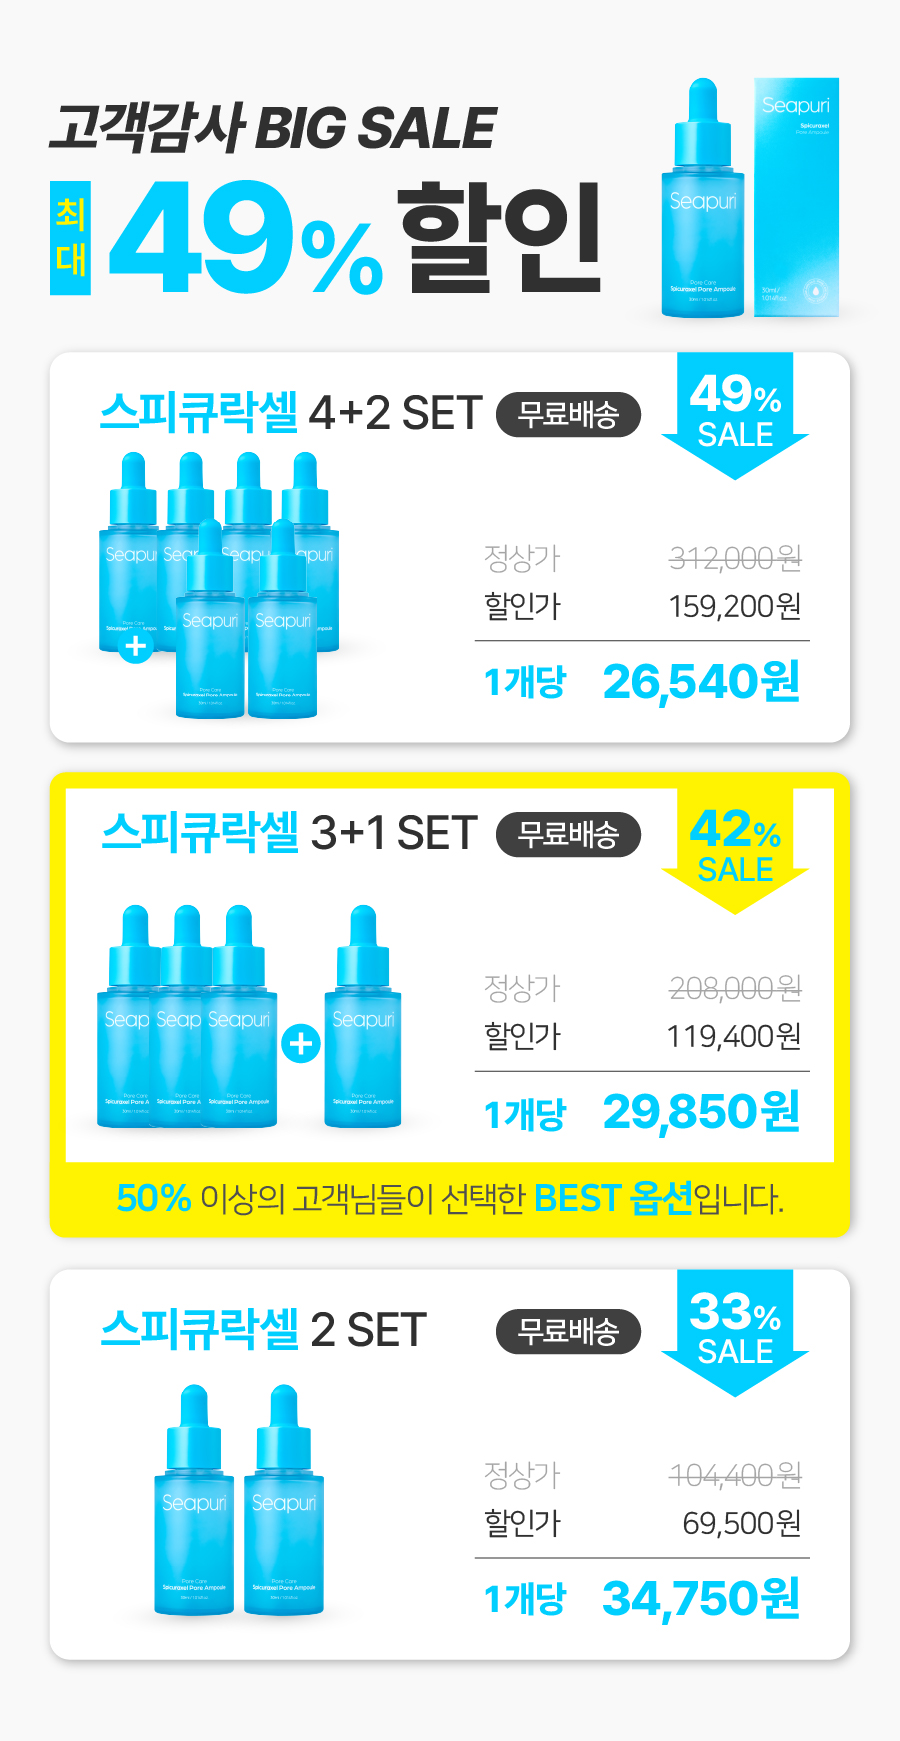Click the 26,540원 per-unit price
Viewport: 900px width, 1741px height.
click(701, 682)
